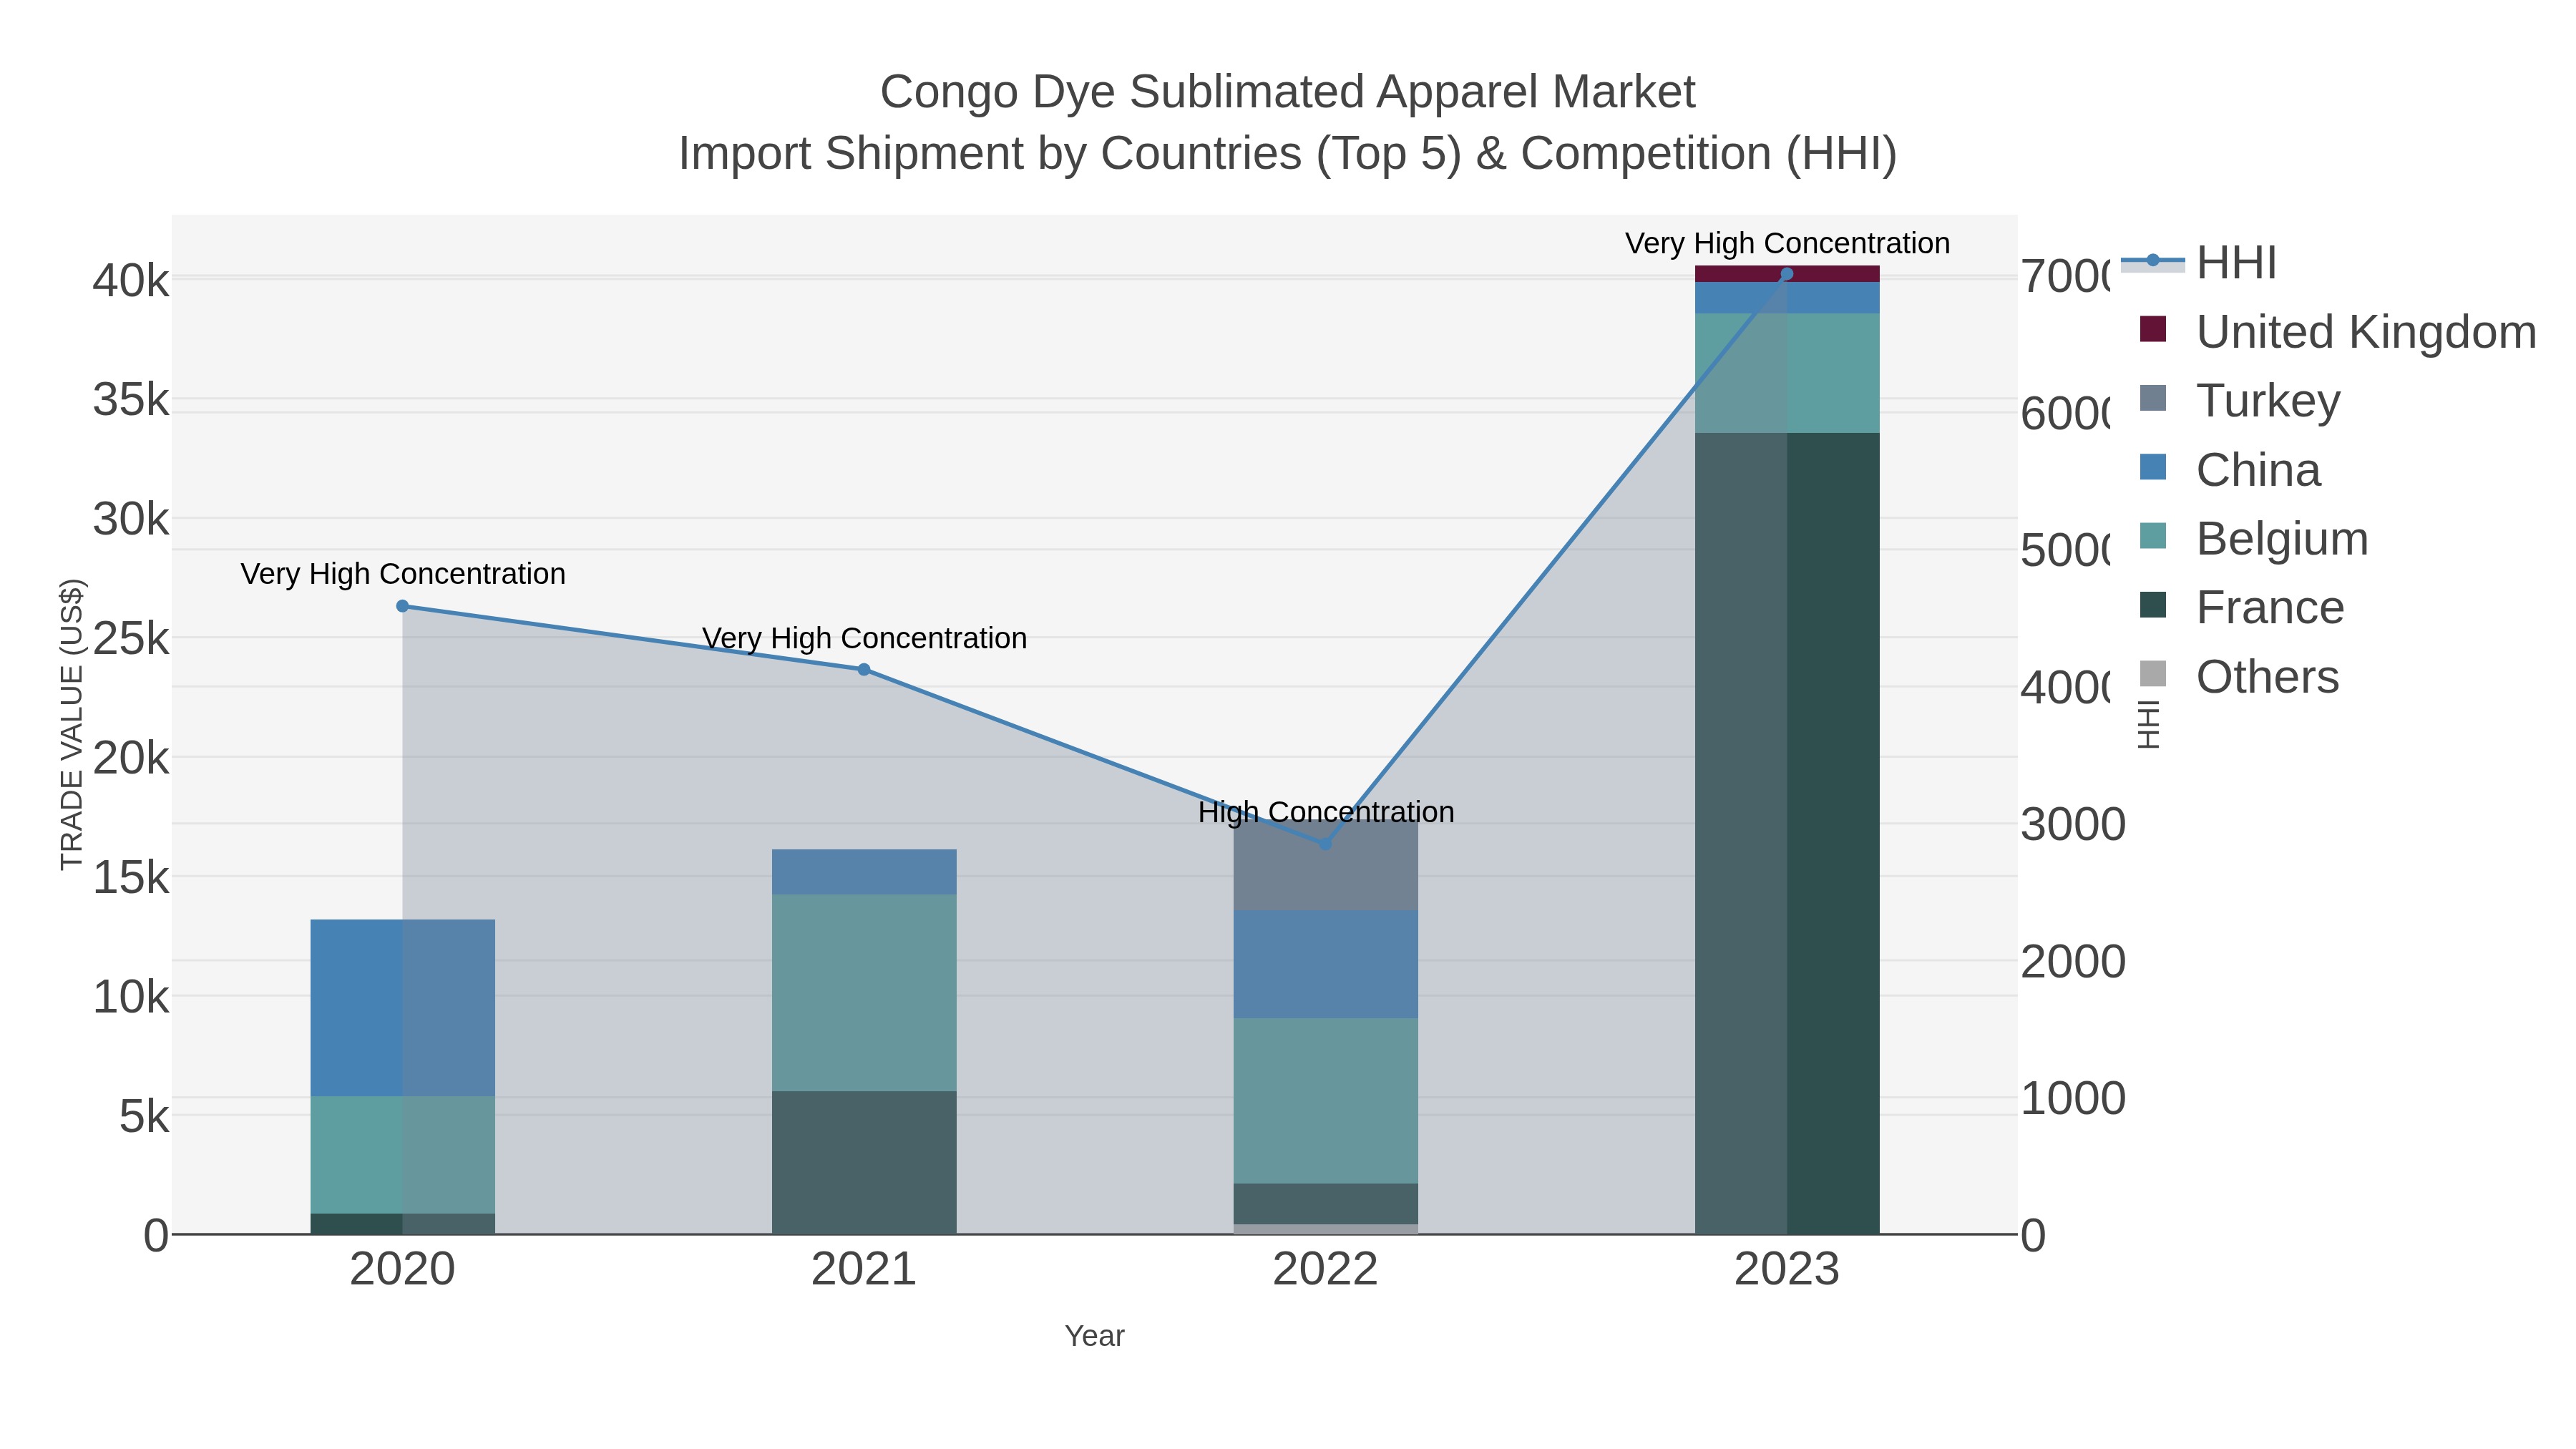Click 'Very High Concentration' annotation above 2021
The width and height of the screenshot is (2576, 1449).
click(x=864, y=638)
